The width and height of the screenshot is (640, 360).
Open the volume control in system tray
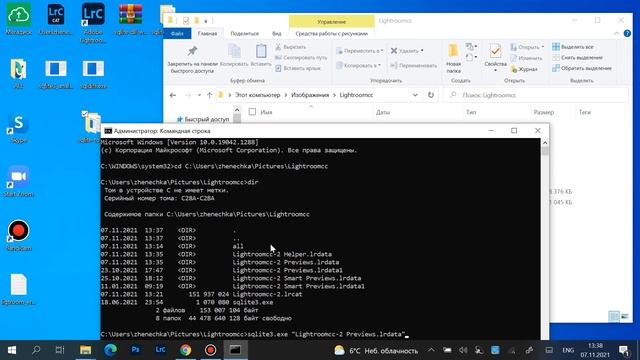463,350
